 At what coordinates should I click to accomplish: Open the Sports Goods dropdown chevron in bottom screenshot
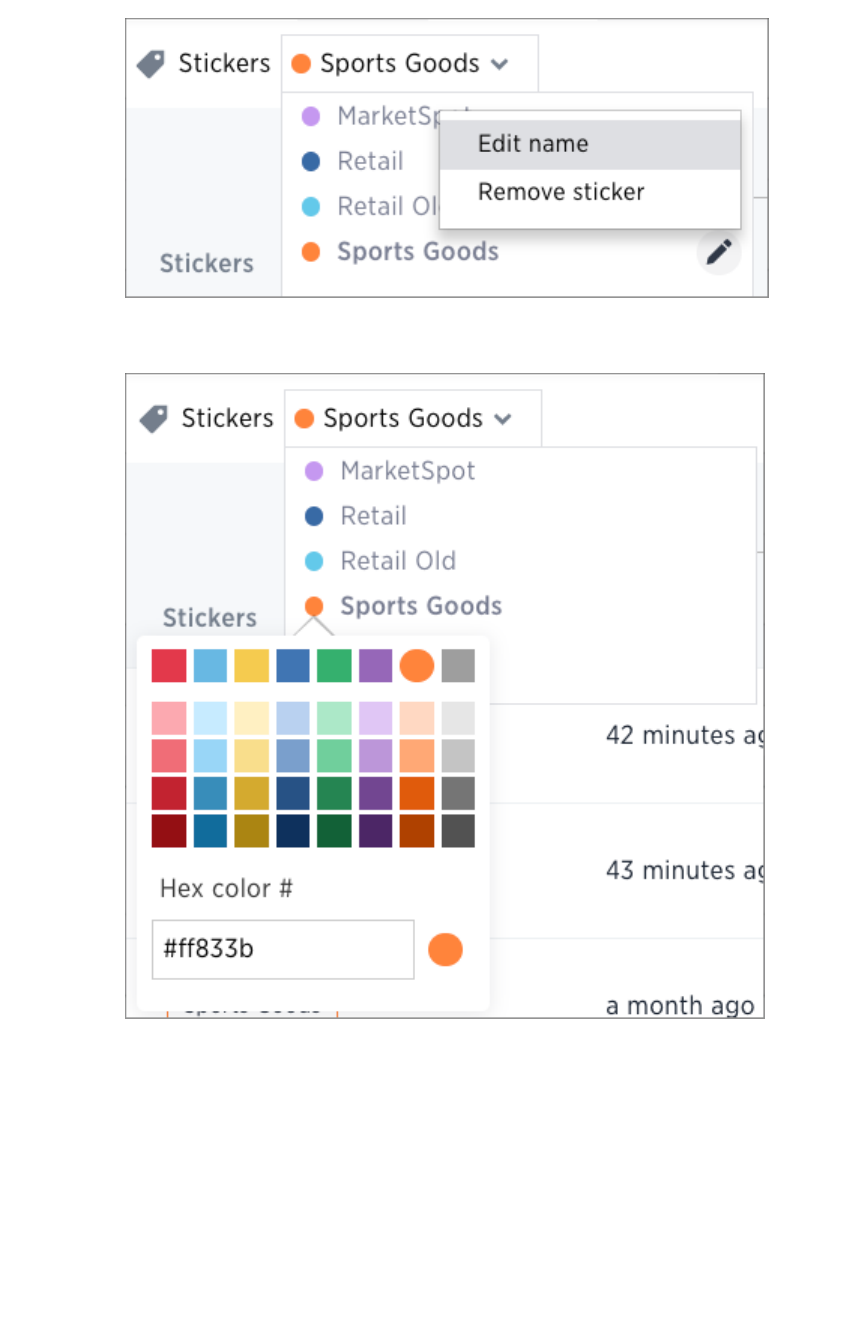(x=503, y=419)
